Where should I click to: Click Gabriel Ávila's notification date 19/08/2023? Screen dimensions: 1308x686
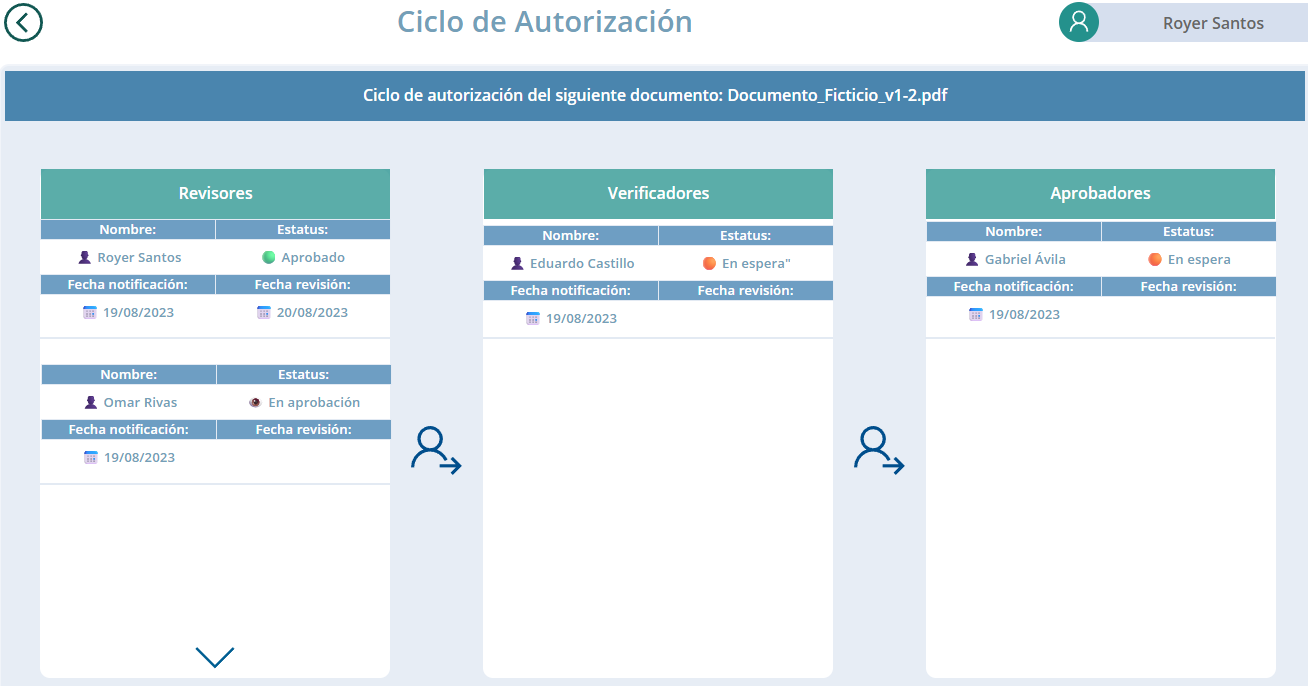(1024, 314)
